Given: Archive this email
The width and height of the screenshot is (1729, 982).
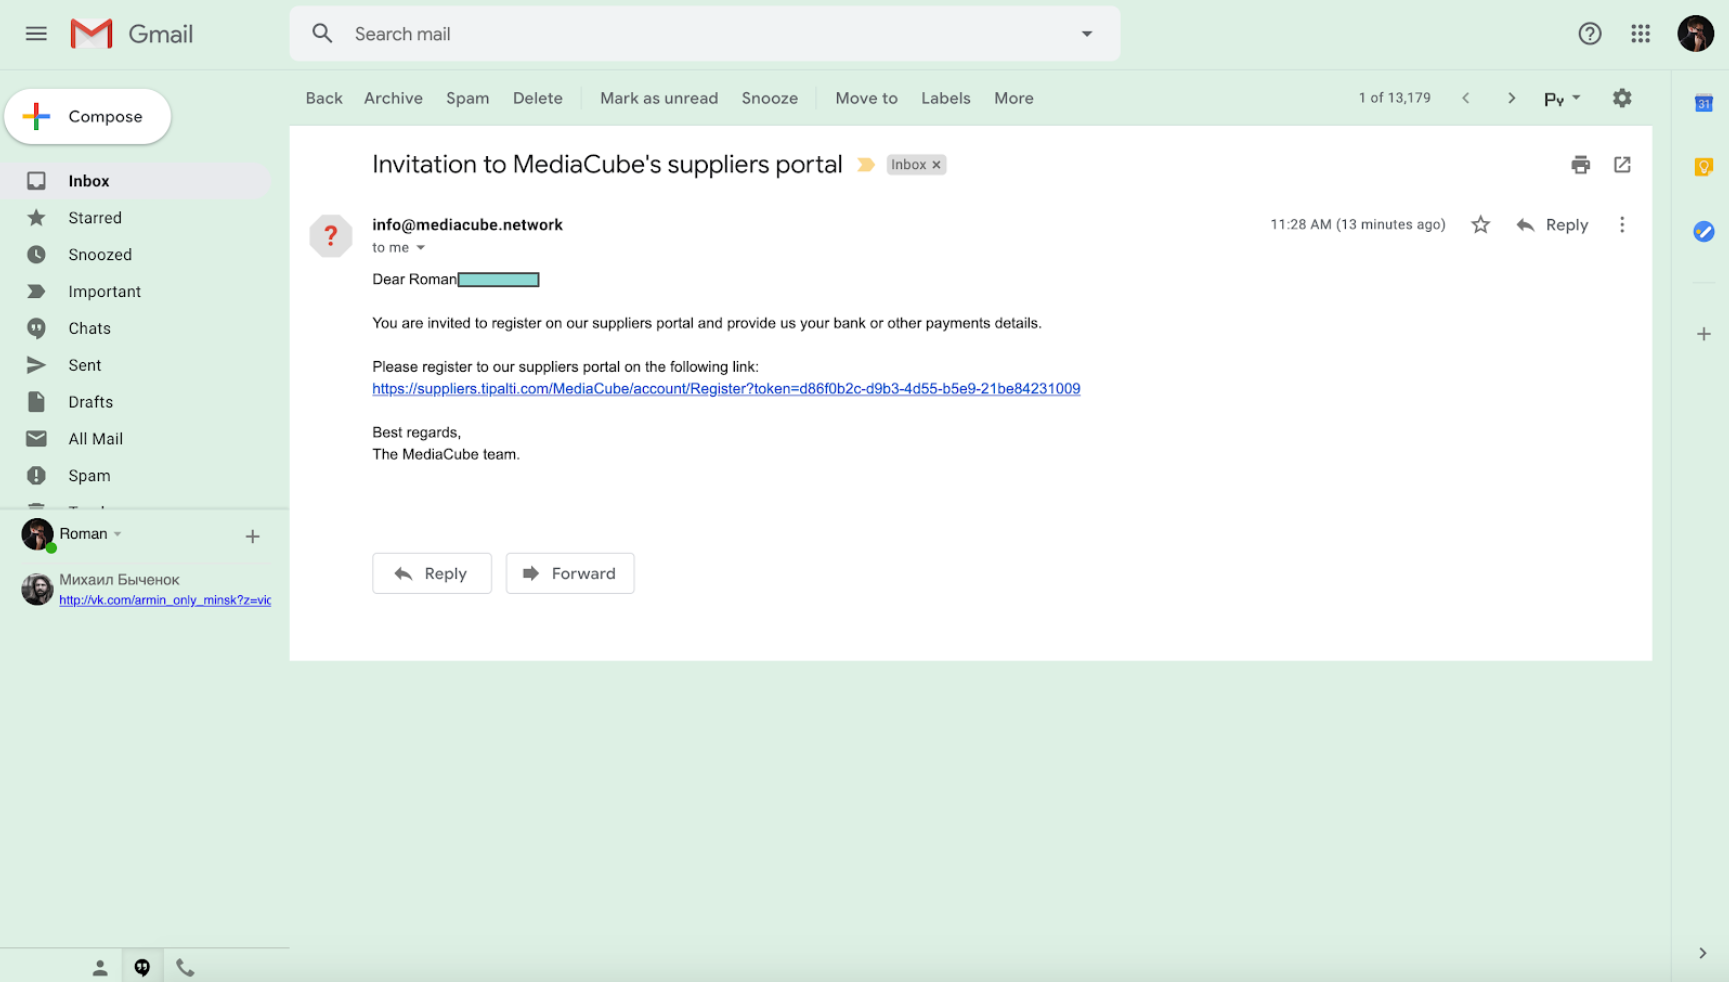Looking at the screenshot, I should (x=393, y=98).
